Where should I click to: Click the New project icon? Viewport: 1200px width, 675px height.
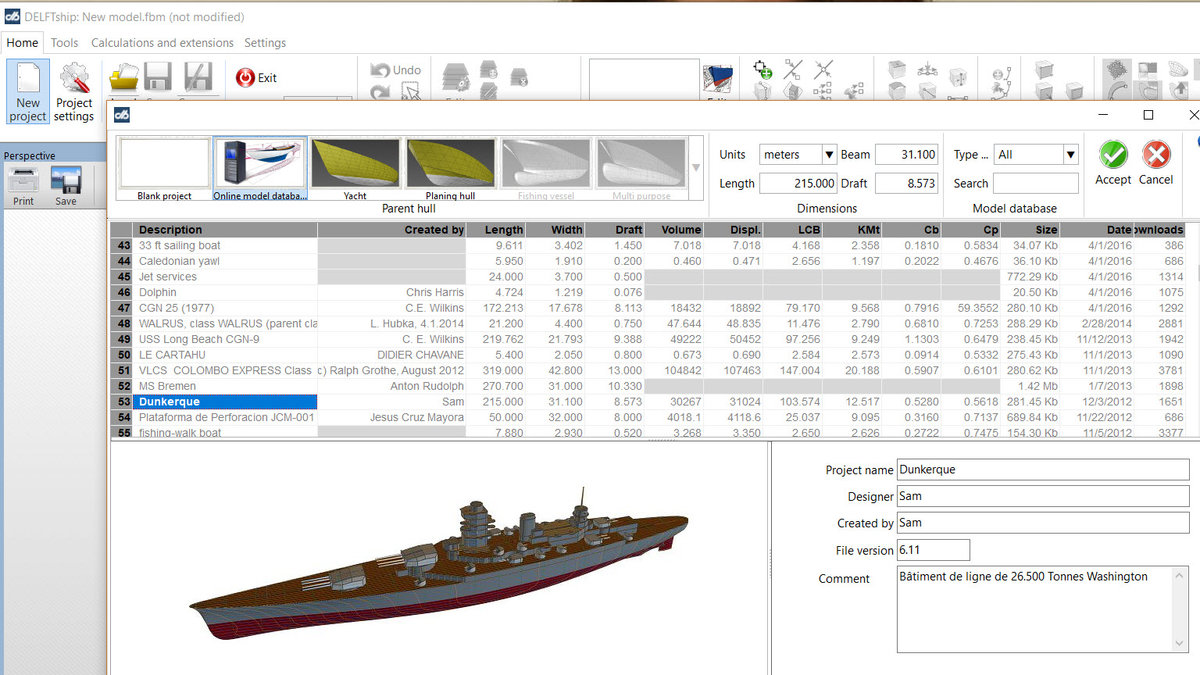28,91
